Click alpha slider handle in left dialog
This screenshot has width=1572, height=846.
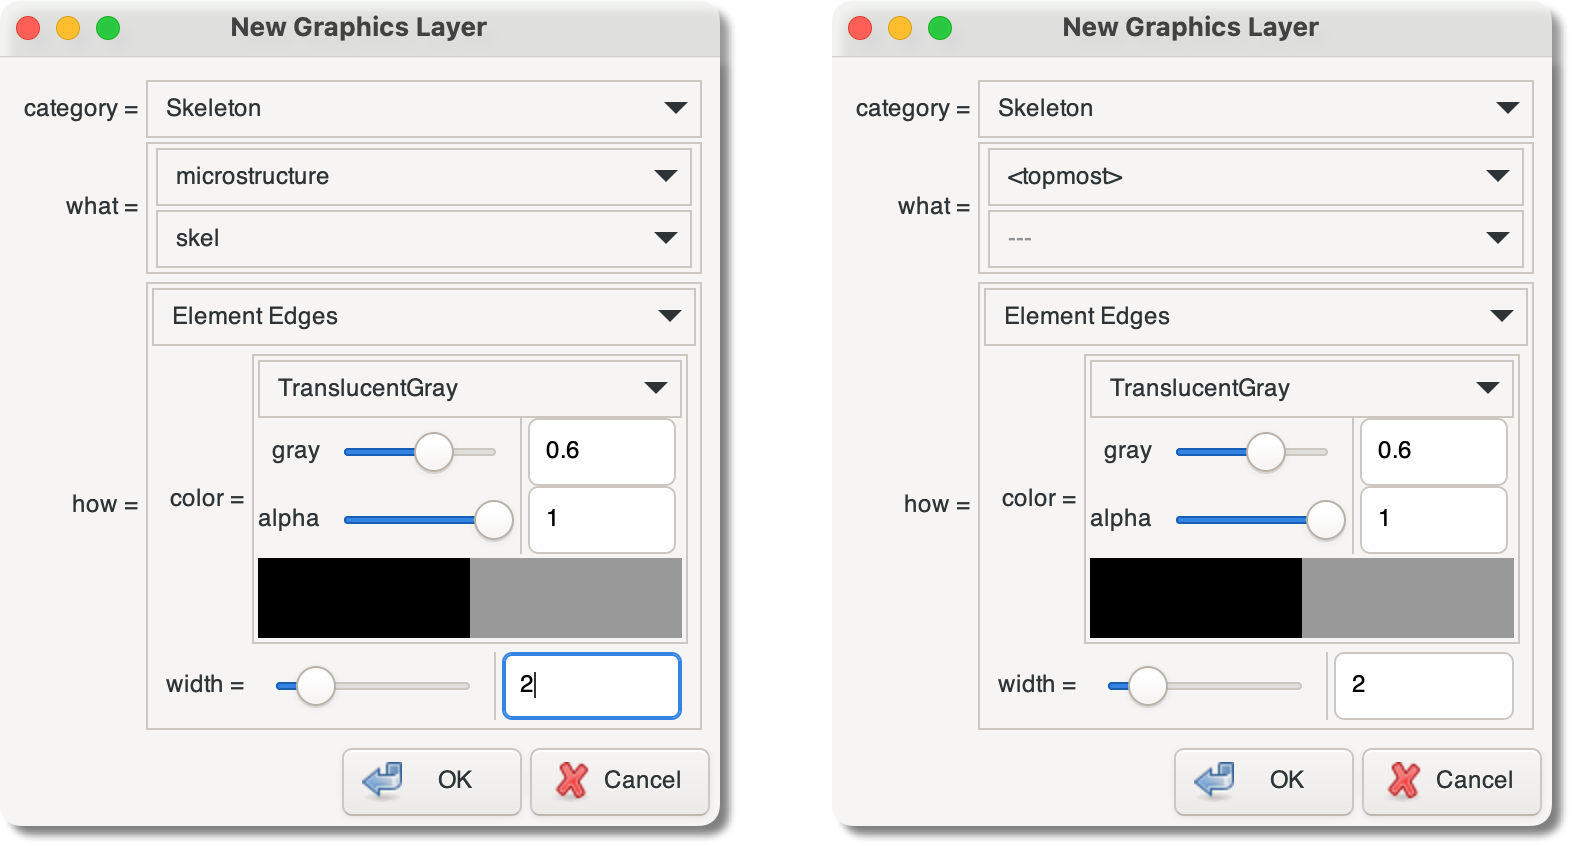494,520
